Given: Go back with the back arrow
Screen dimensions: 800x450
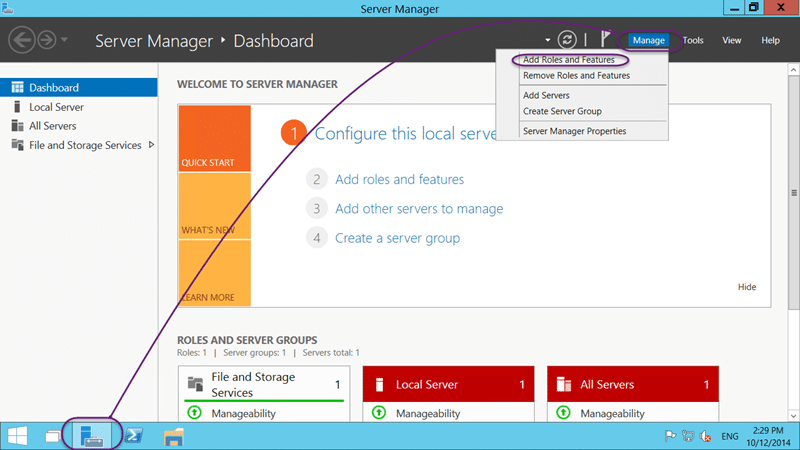Looking at the screenshot, I should click(x=22, y=40).
